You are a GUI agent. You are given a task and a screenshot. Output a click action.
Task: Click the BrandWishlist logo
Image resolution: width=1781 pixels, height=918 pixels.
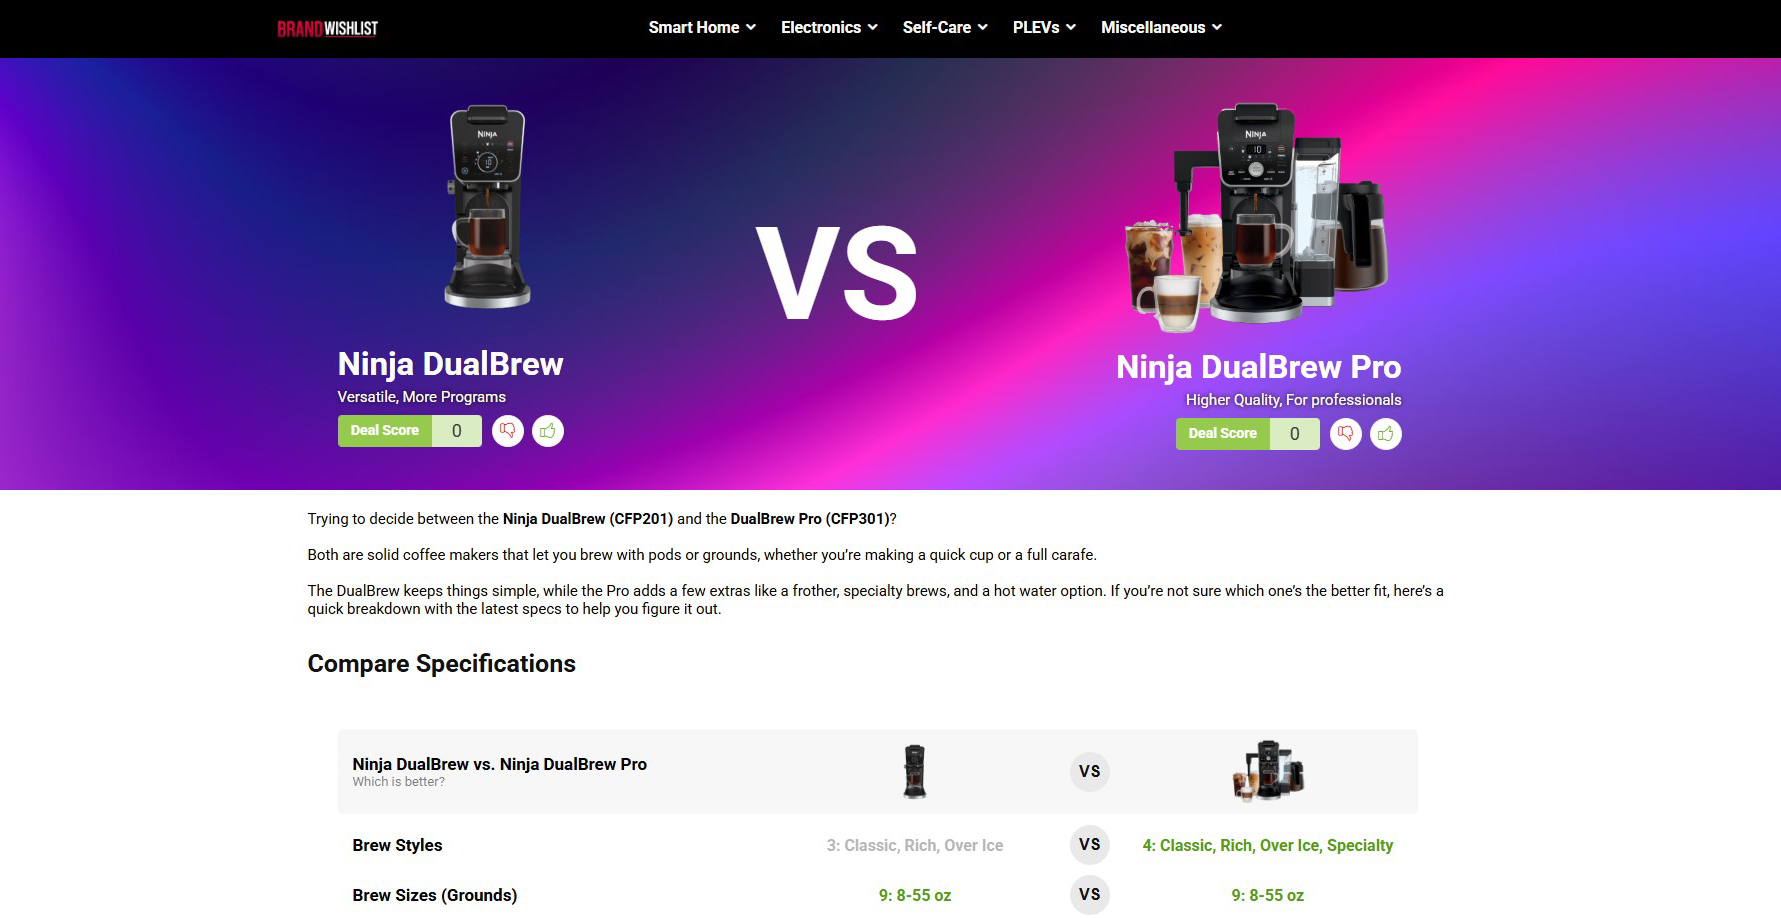pos(327,28)
